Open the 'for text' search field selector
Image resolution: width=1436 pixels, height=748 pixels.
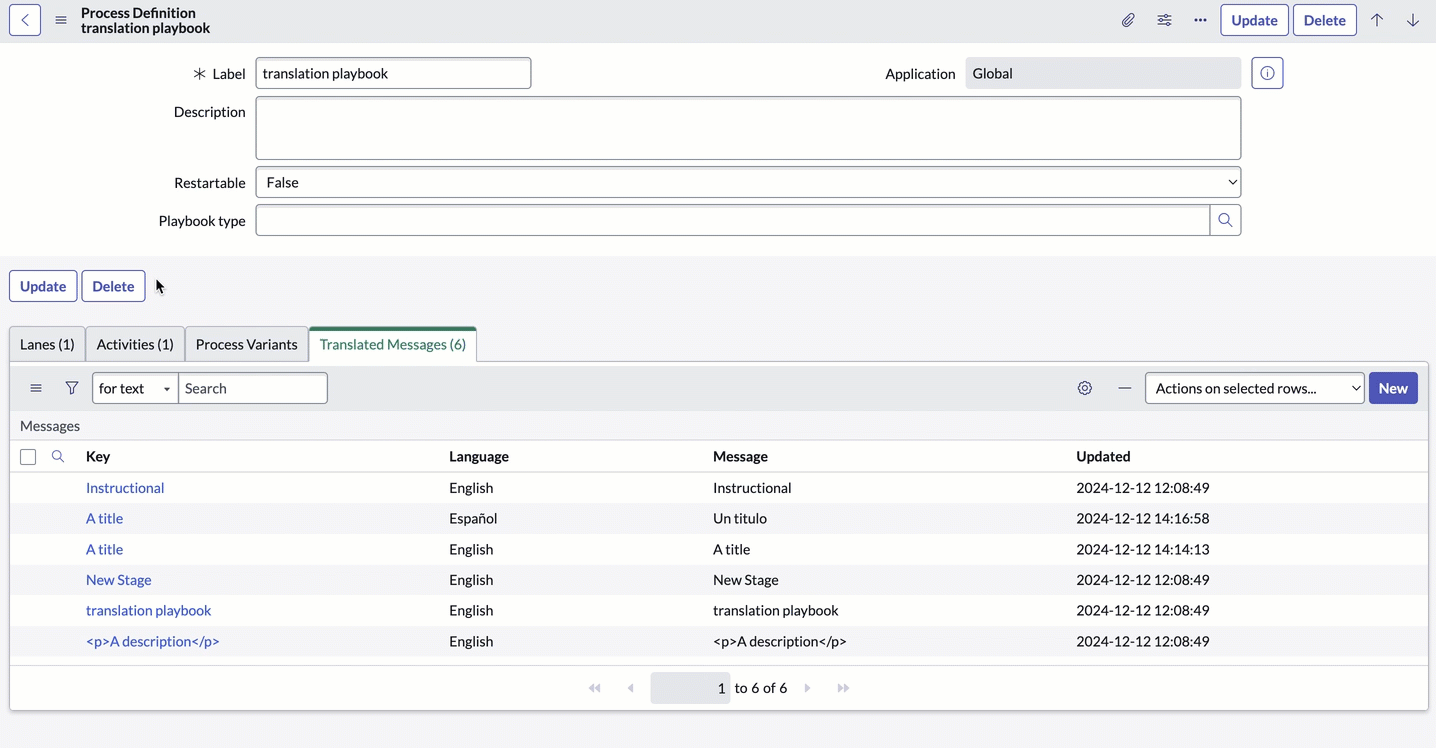[x=135, y=388]
